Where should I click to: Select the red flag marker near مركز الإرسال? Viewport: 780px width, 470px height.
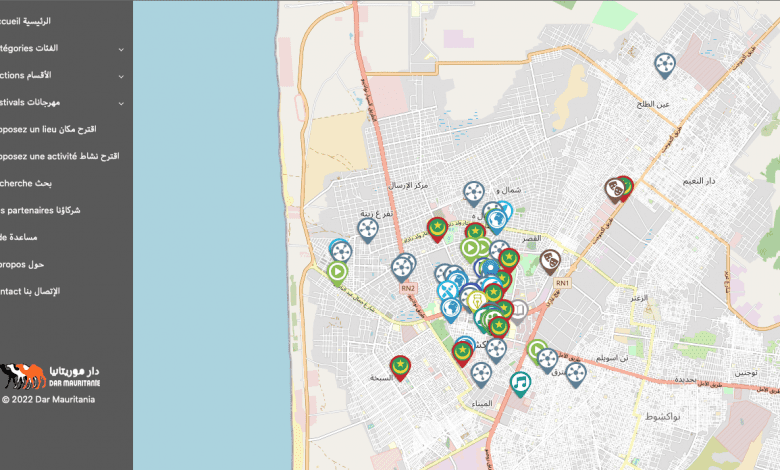click(437, 229)
